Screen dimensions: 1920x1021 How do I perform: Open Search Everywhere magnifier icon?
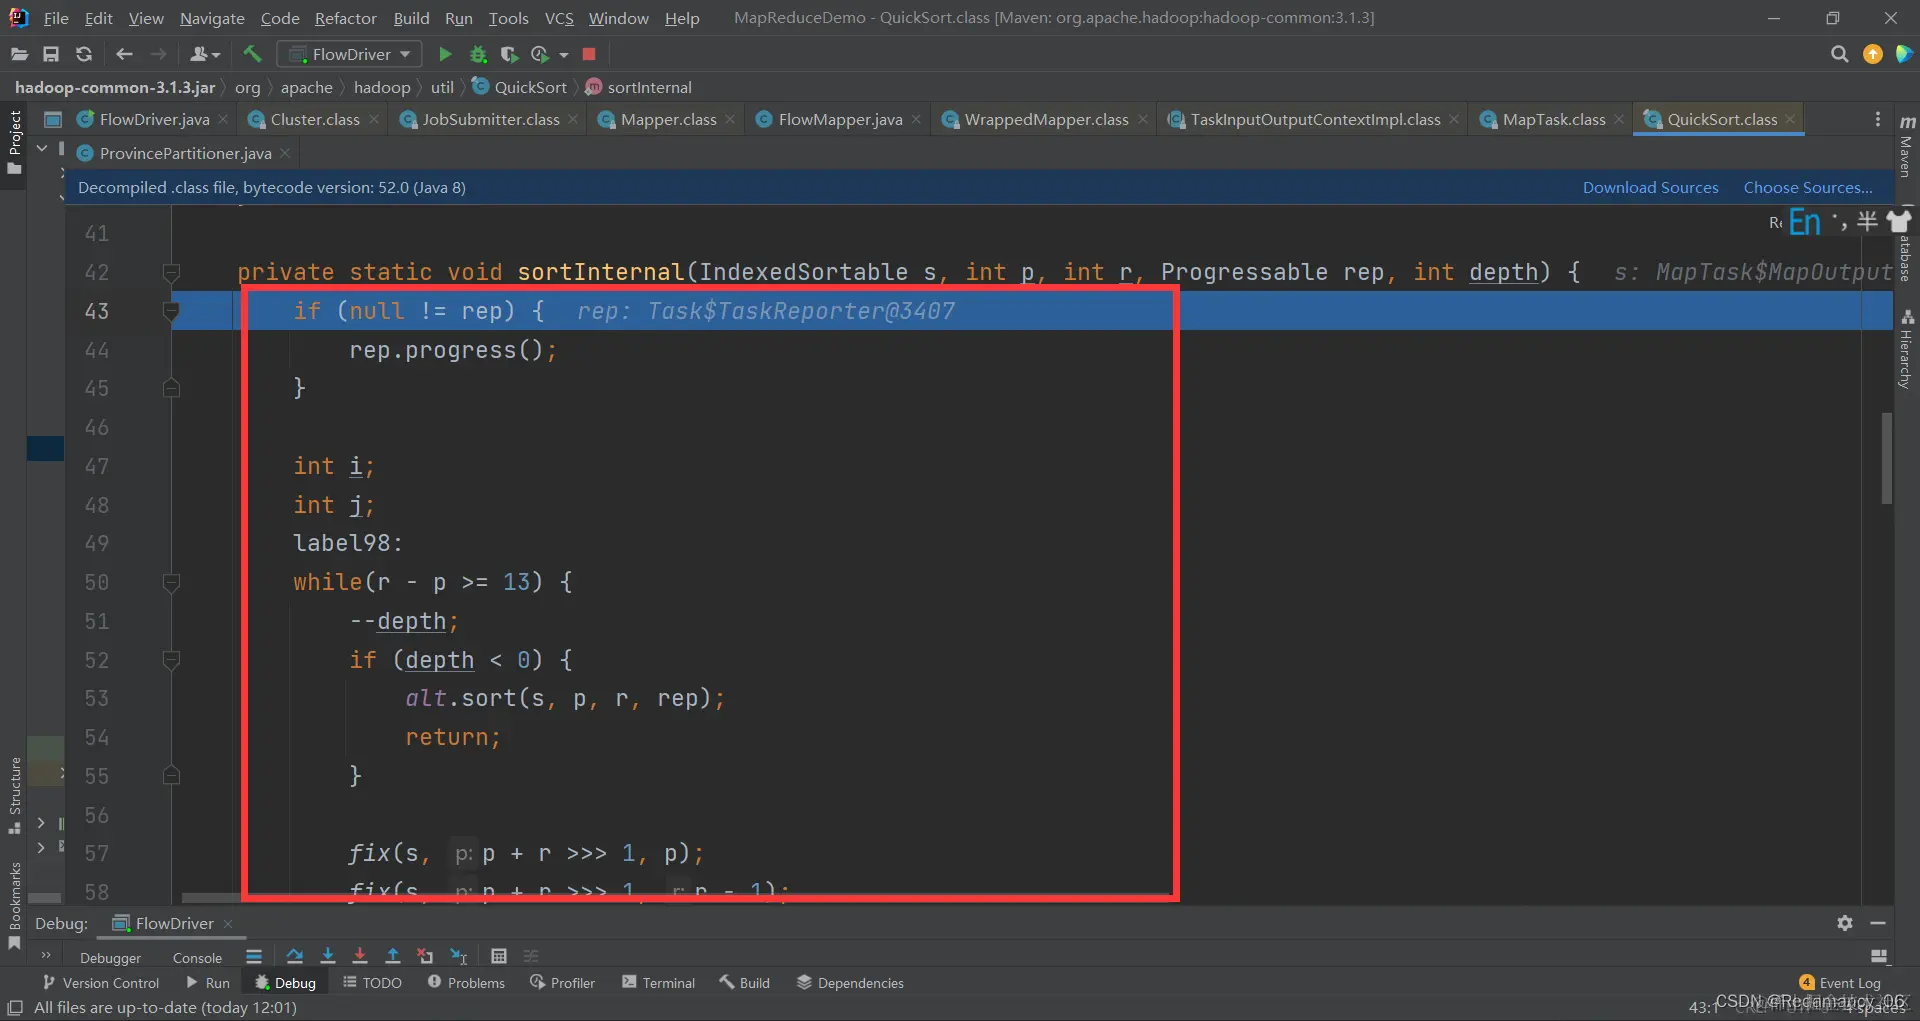[x=1839, y=54]
